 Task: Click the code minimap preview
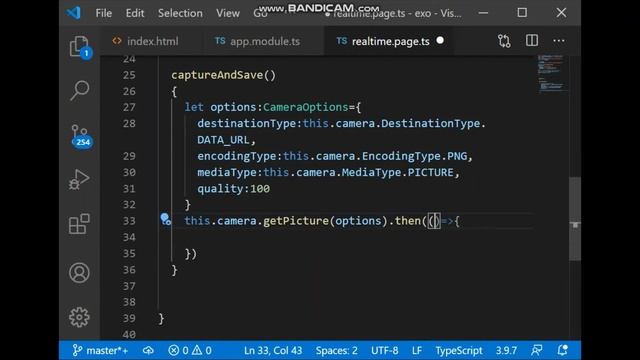click(x=551, y=73)
